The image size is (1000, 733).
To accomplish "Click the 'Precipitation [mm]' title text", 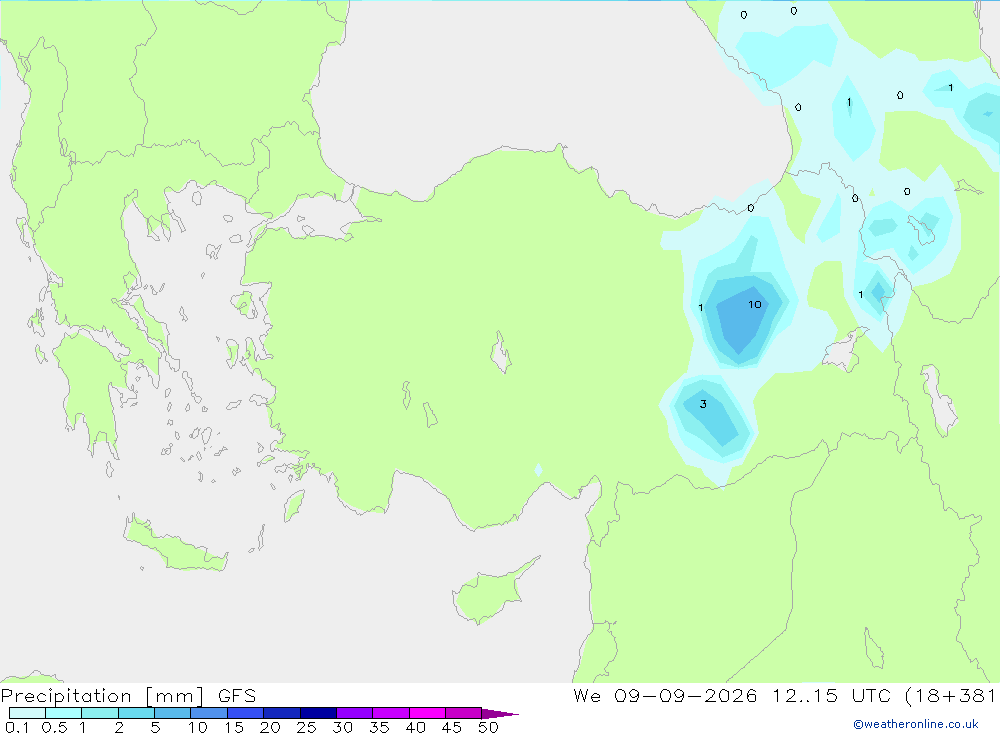I will pos(102,696).
